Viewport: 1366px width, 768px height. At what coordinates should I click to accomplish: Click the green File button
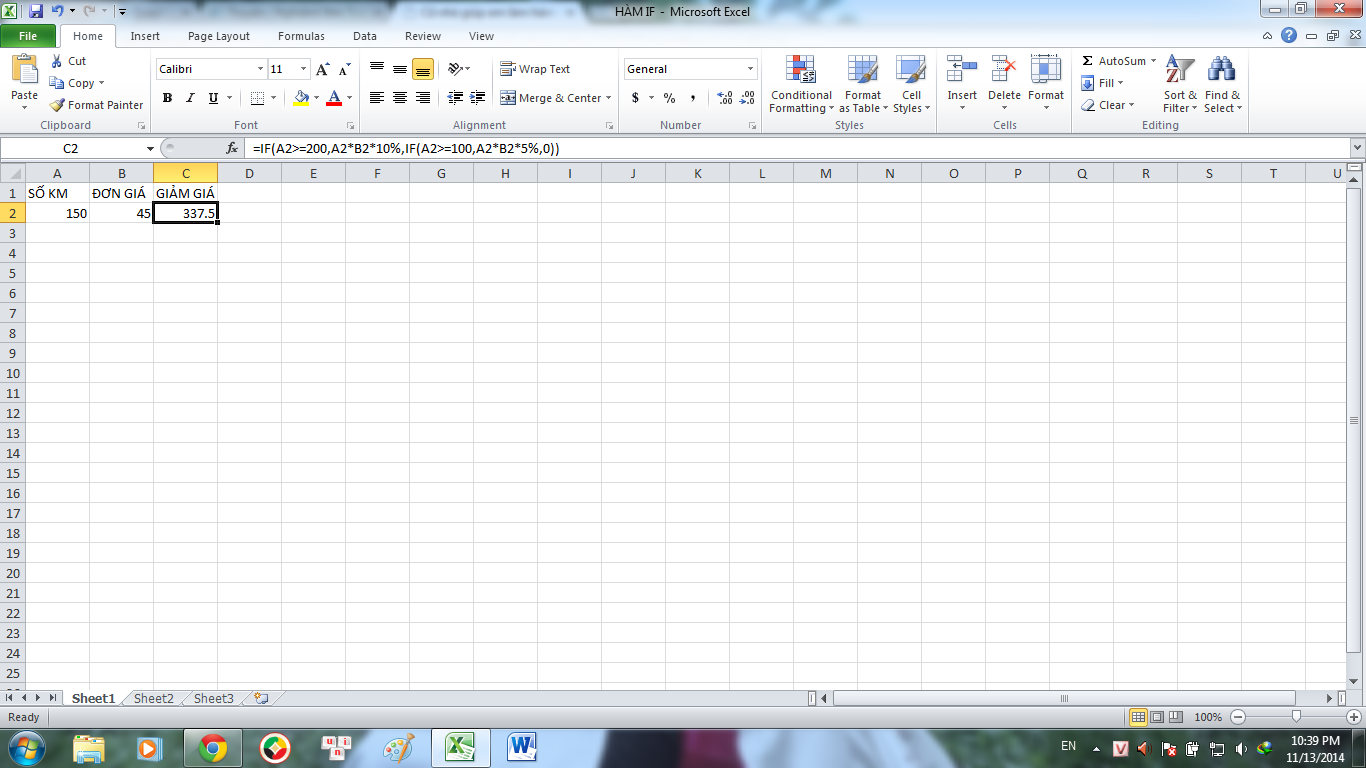(28, 36)
